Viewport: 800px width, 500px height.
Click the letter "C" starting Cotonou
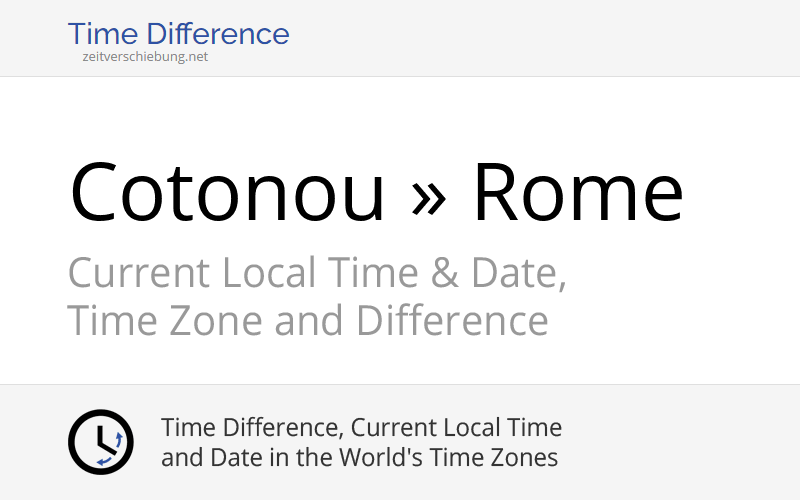point(93,192)
